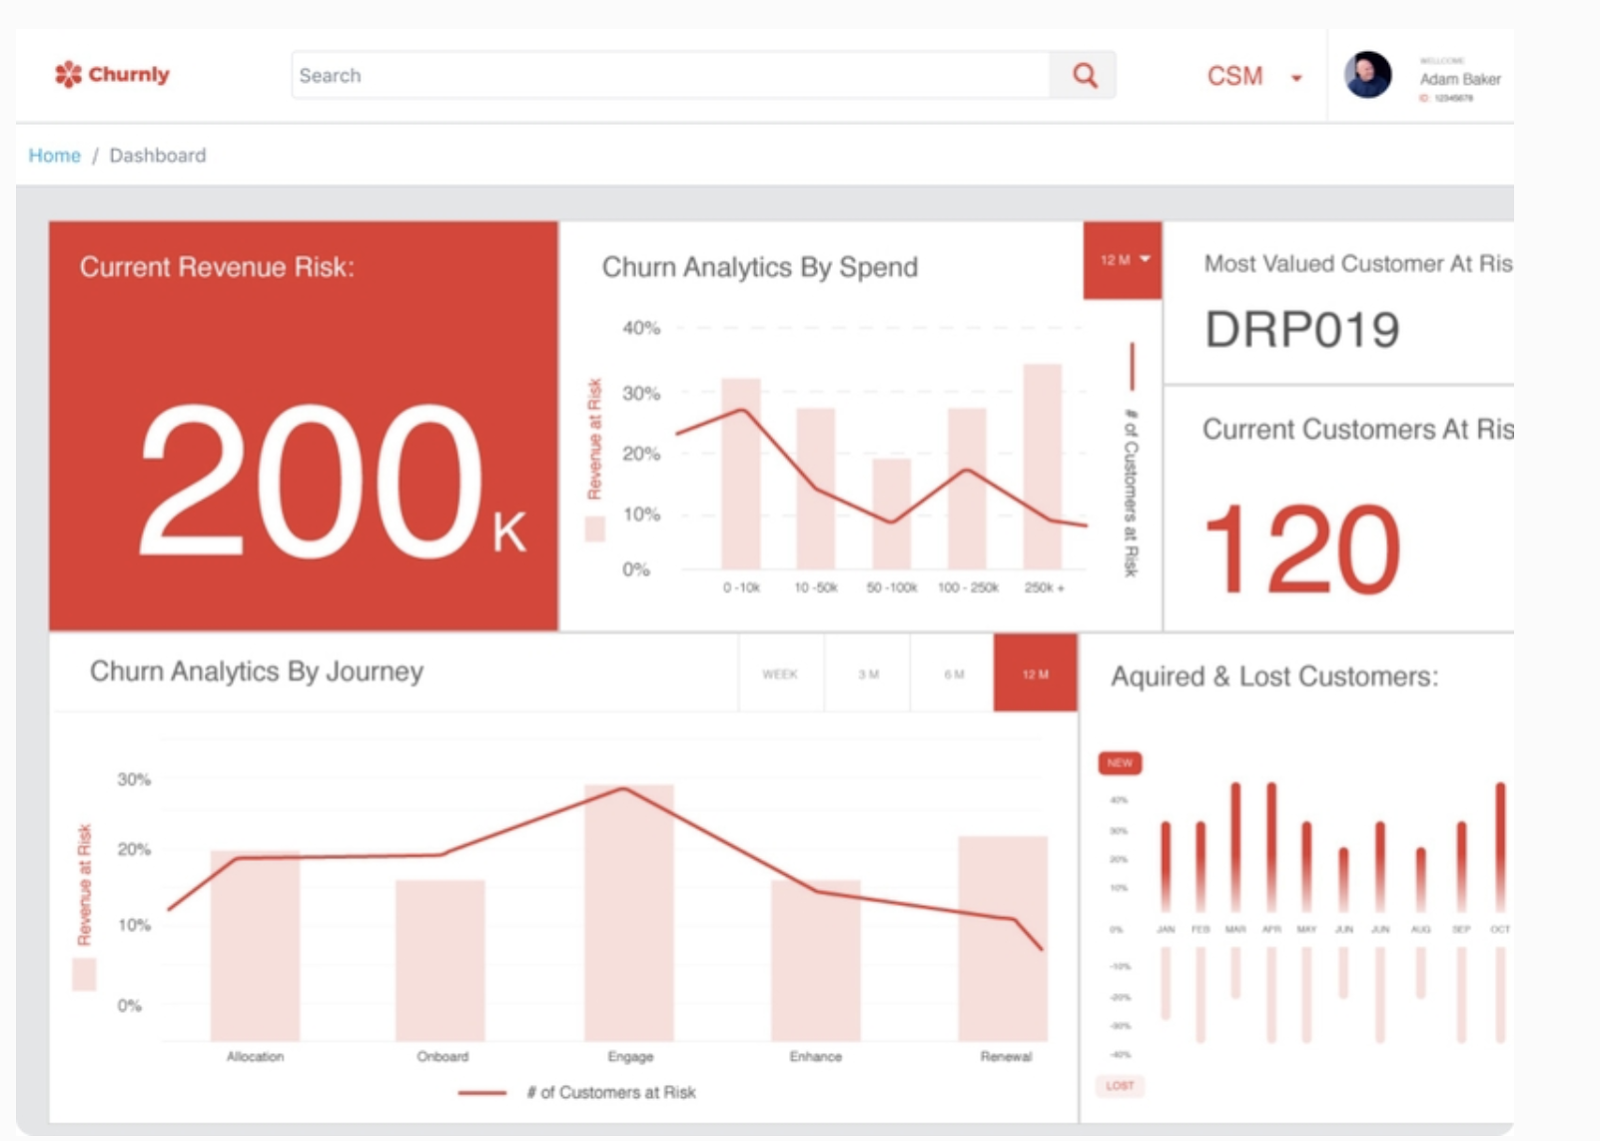The height and width of the screenshot is (1141, 1600).
Task: Click the 120 customers at risk value
Action: coord(1302,549)
